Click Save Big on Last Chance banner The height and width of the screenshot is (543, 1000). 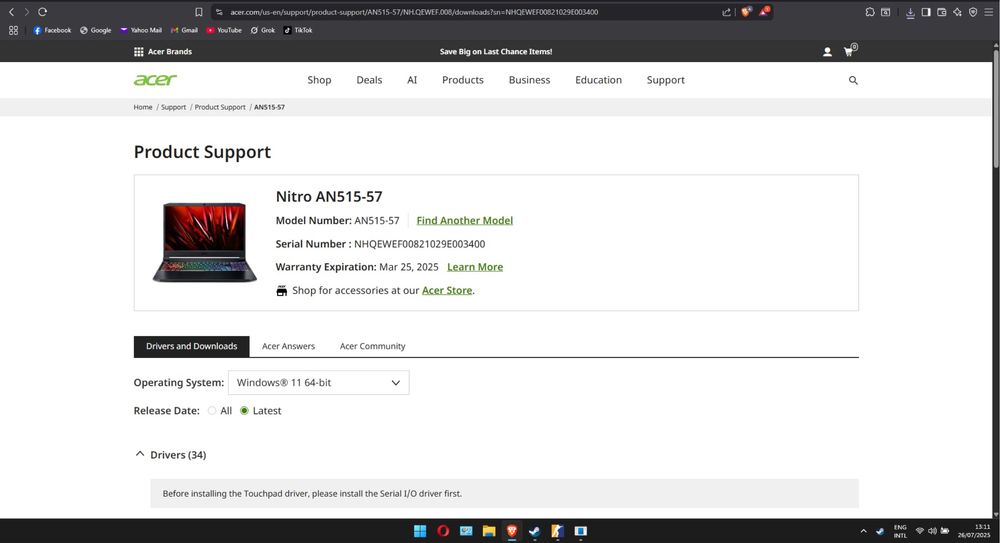pos(496,52)
